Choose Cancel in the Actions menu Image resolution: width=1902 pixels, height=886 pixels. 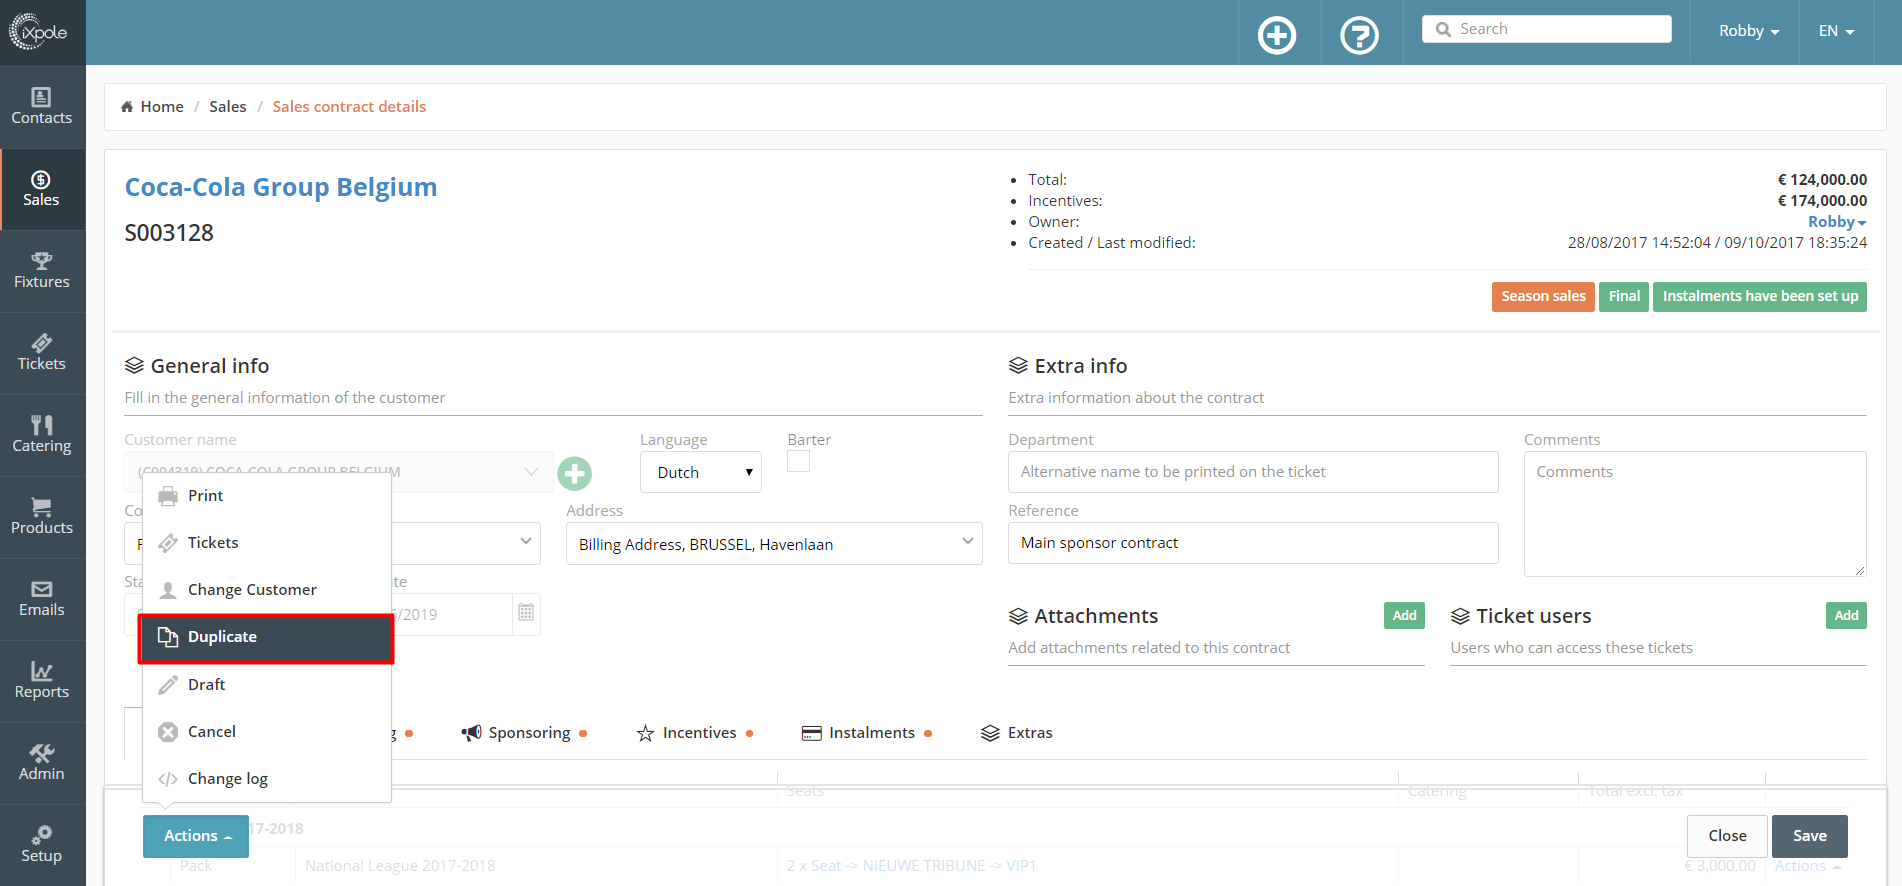click(x=266, y=732)
